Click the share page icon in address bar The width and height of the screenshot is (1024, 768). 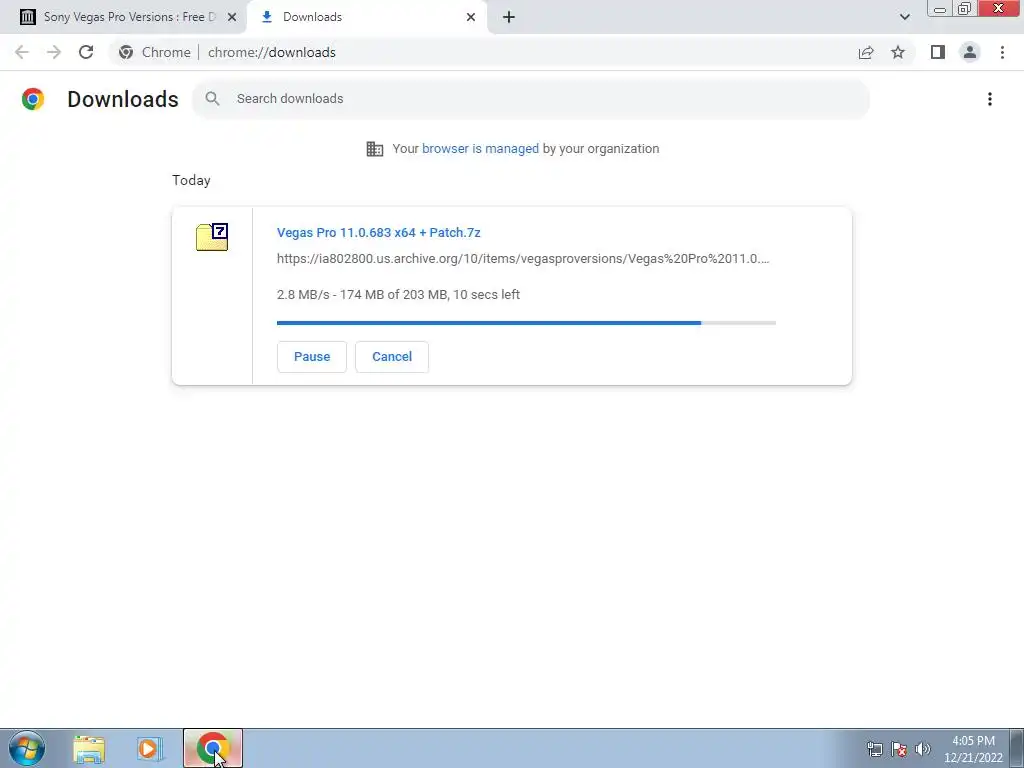pyautogui.click(x=866, y=52)
